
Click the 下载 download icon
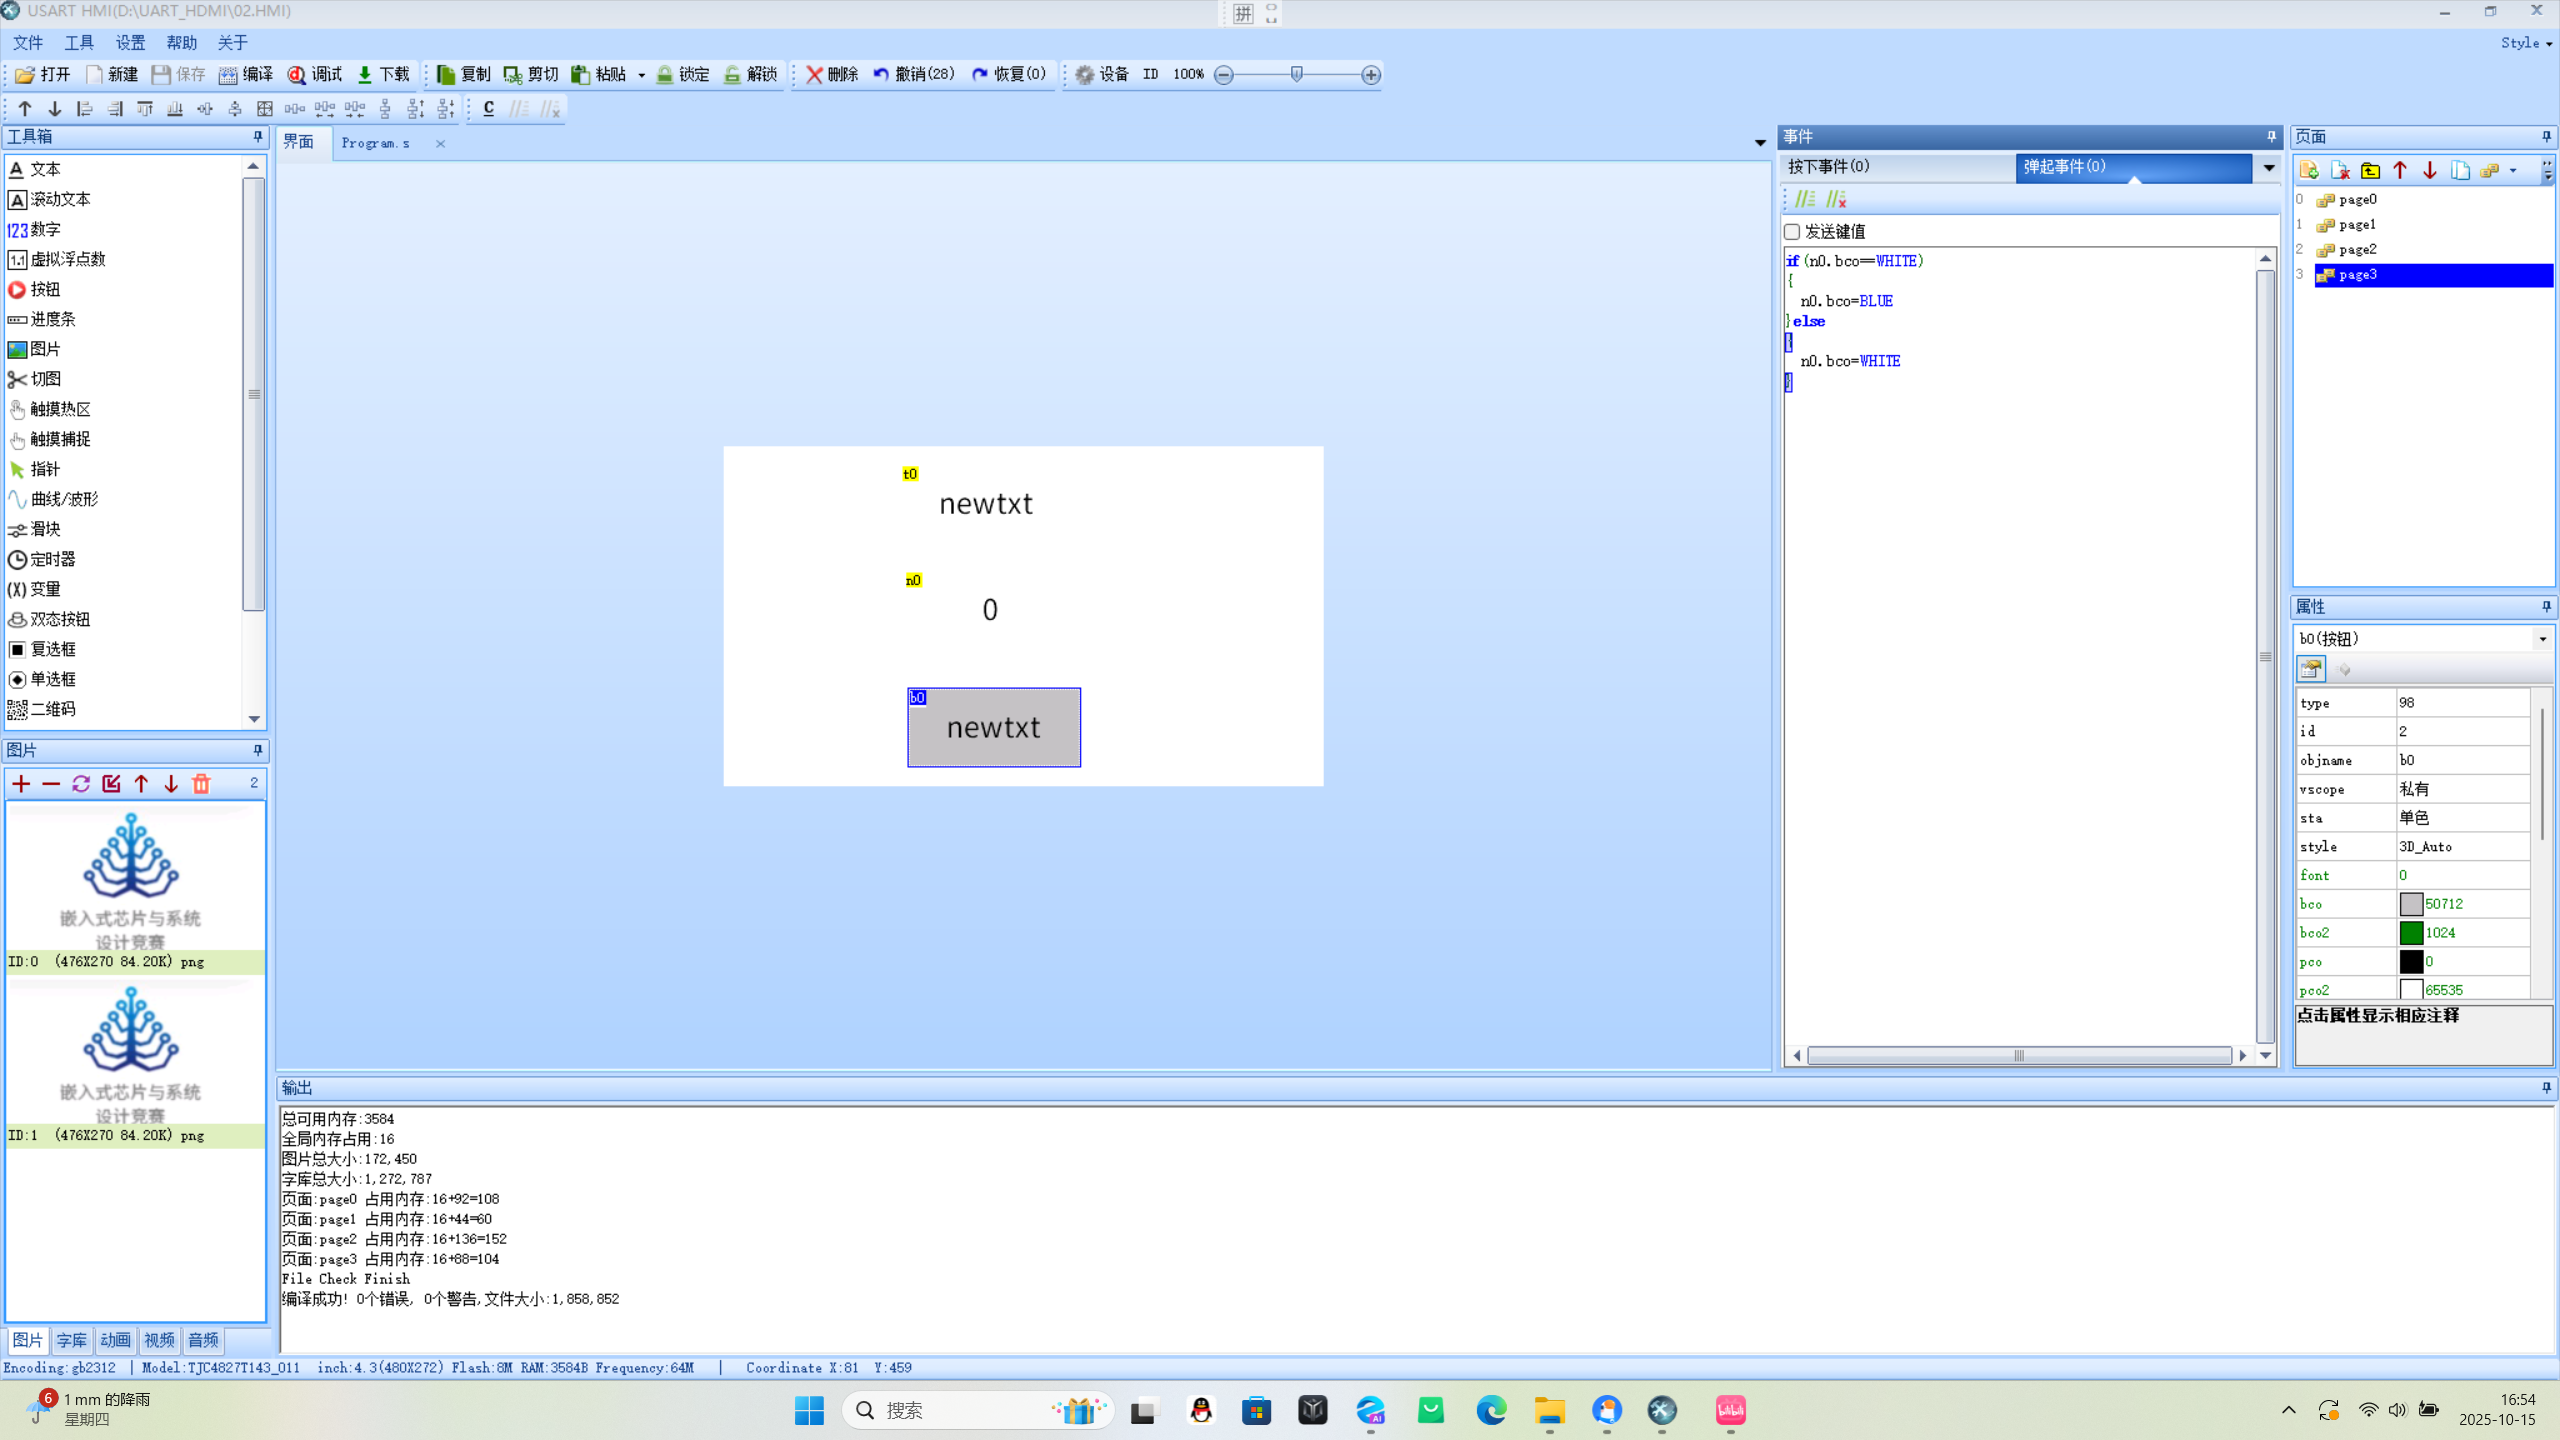coord(365,74)
